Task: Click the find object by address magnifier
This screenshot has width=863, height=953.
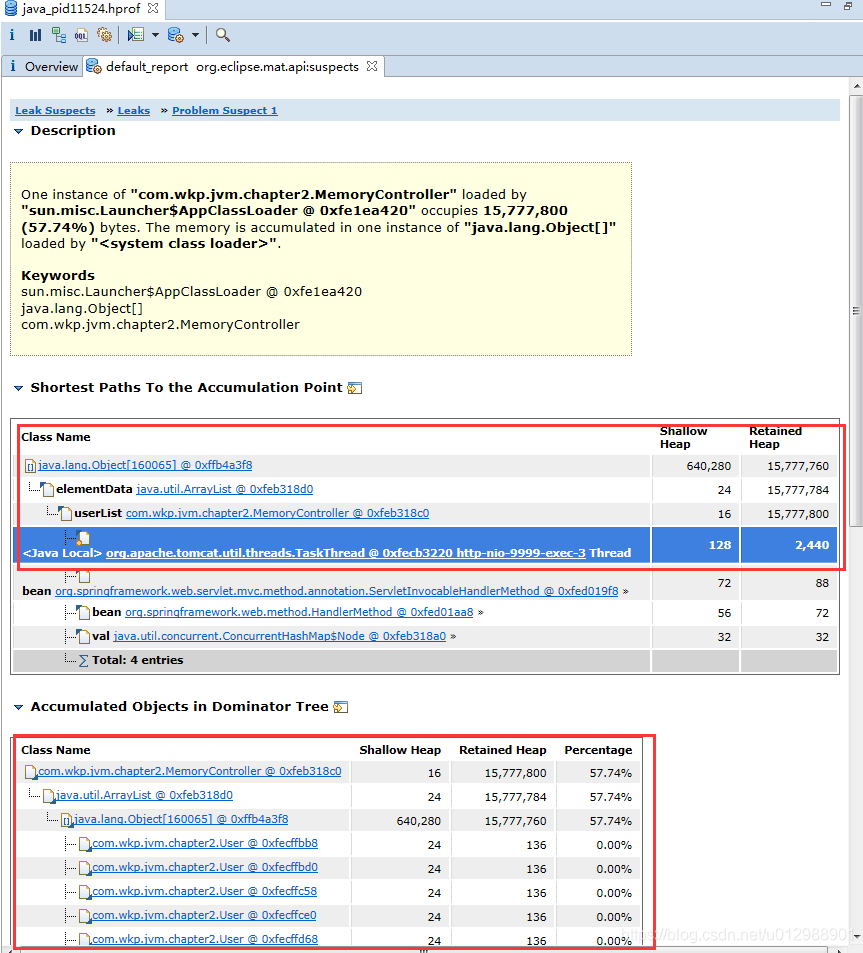Action: (x=222, y=35)
